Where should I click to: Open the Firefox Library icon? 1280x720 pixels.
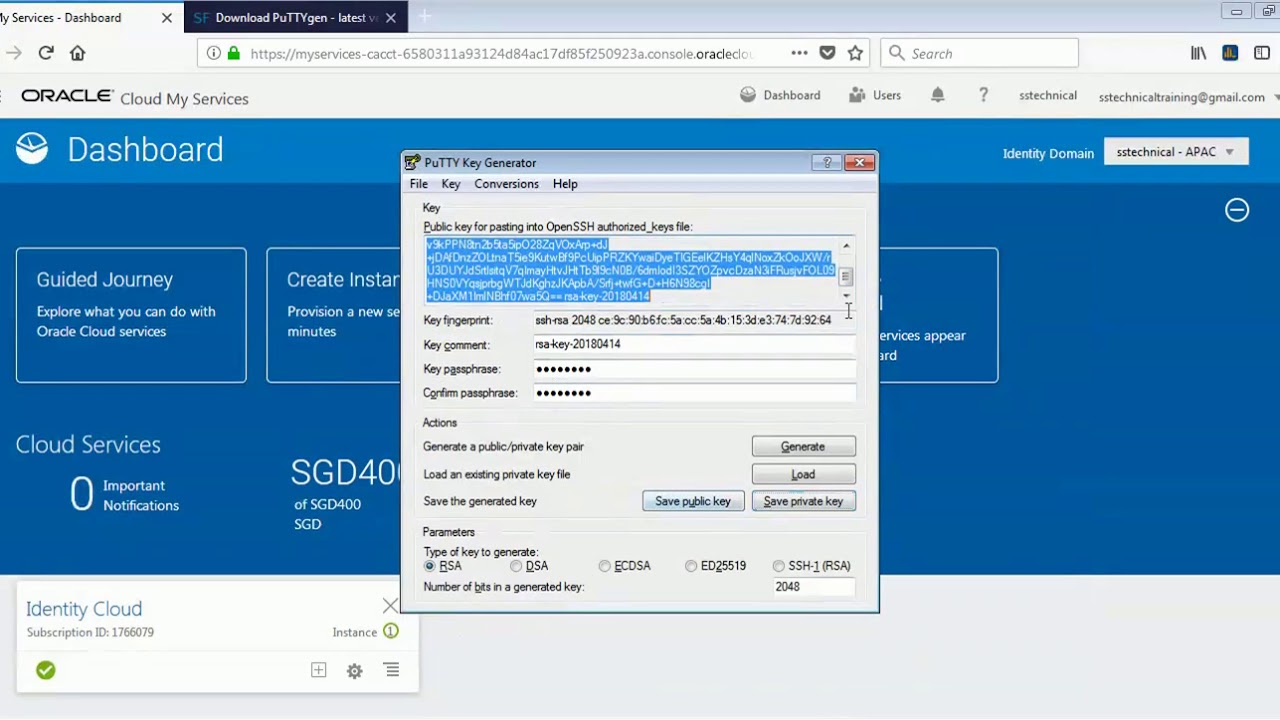[1198, 53]
